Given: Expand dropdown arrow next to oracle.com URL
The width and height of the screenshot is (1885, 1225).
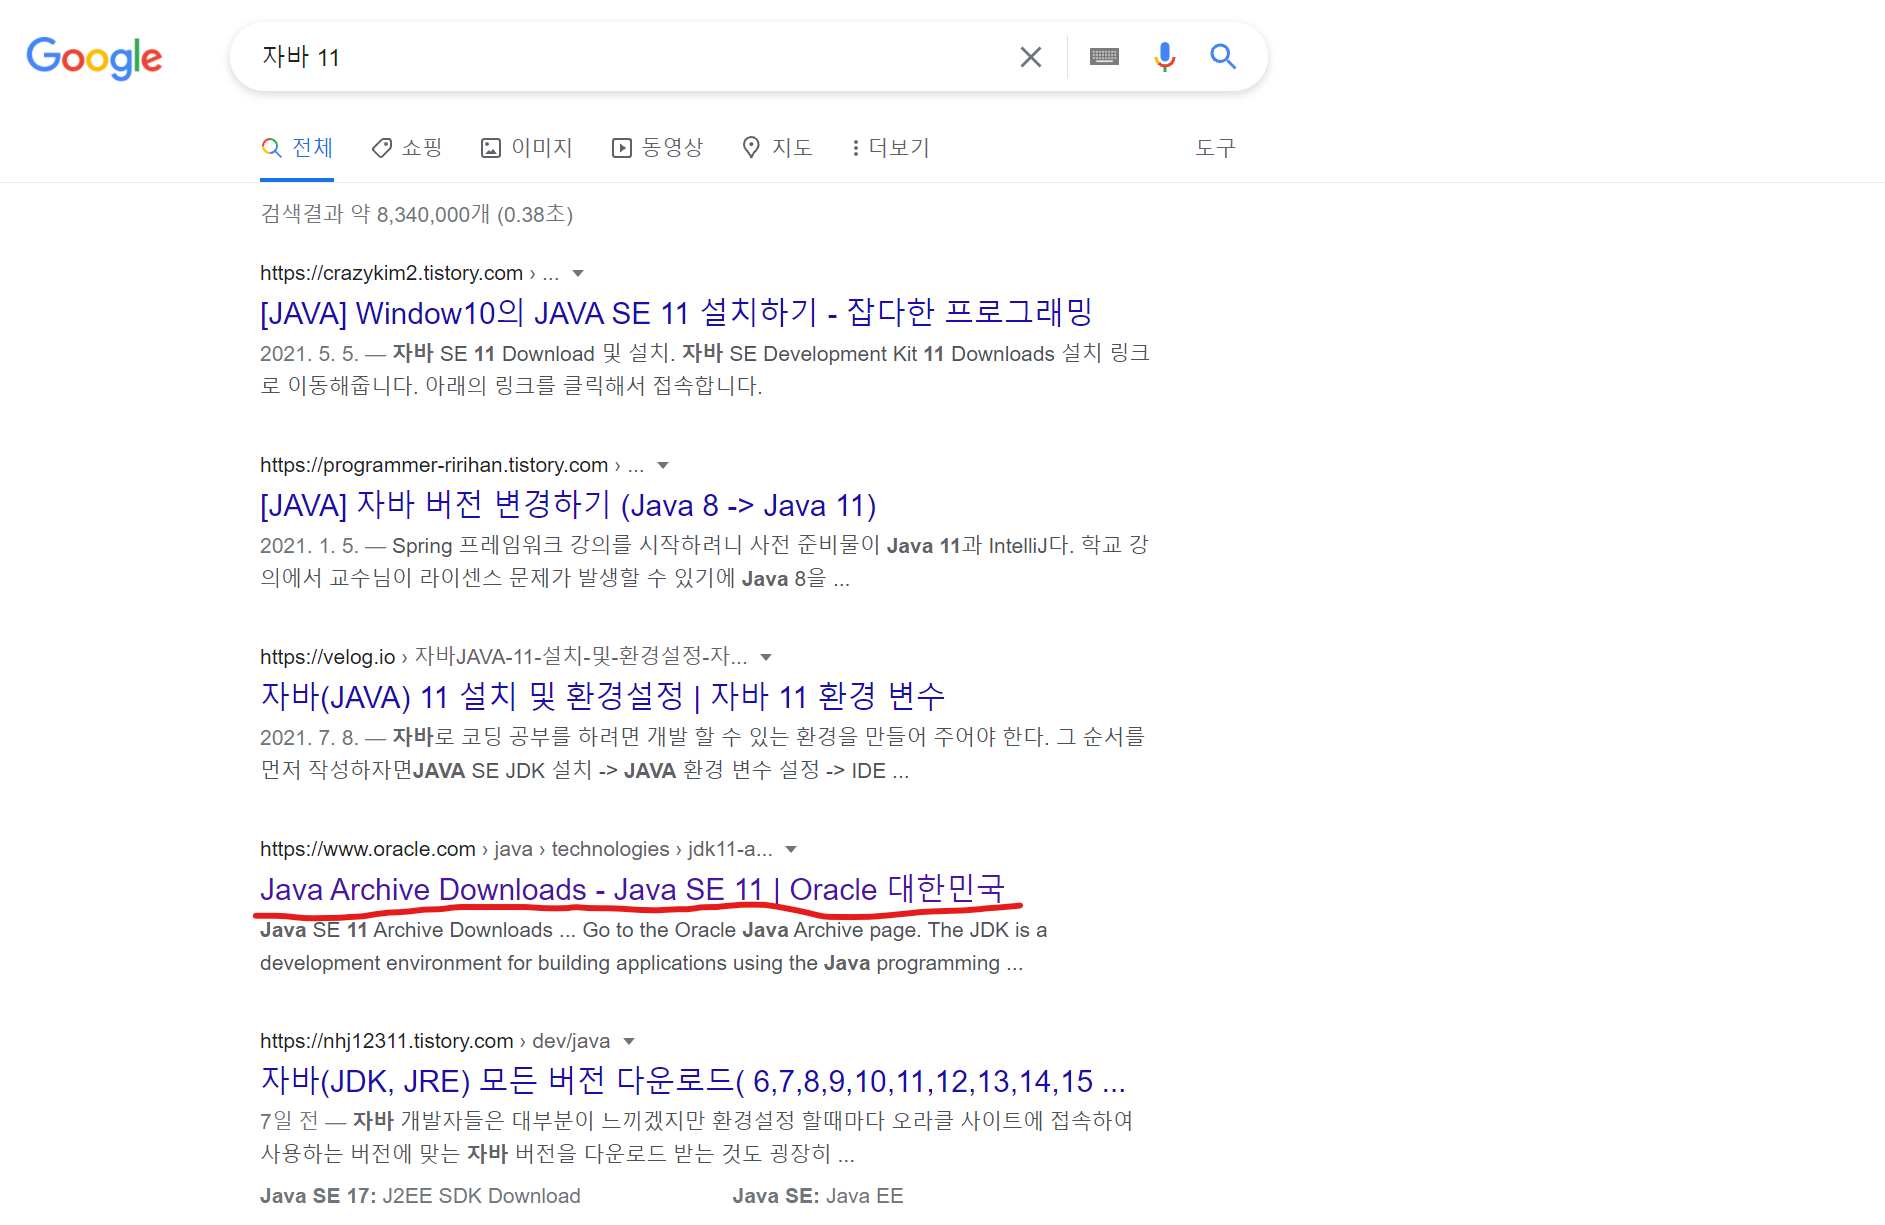Looking at the screenshot, I should 791,850.
